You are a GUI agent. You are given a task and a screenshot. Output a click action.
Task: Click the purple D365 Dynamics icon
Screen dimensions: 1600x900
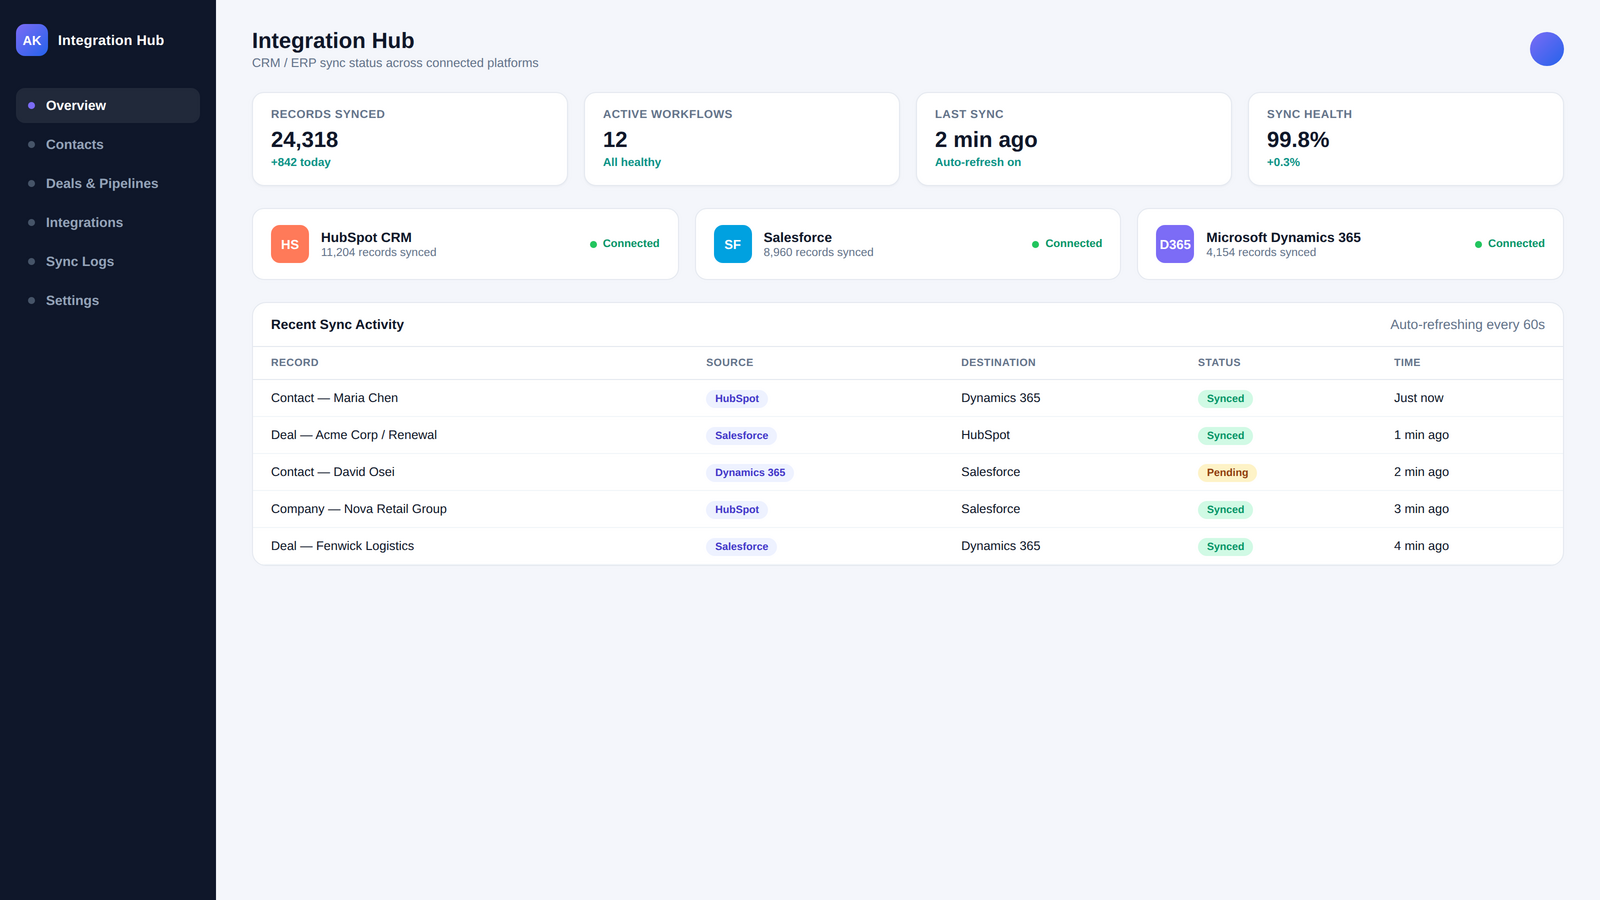pyautogui.click(x=1175, y=244)
